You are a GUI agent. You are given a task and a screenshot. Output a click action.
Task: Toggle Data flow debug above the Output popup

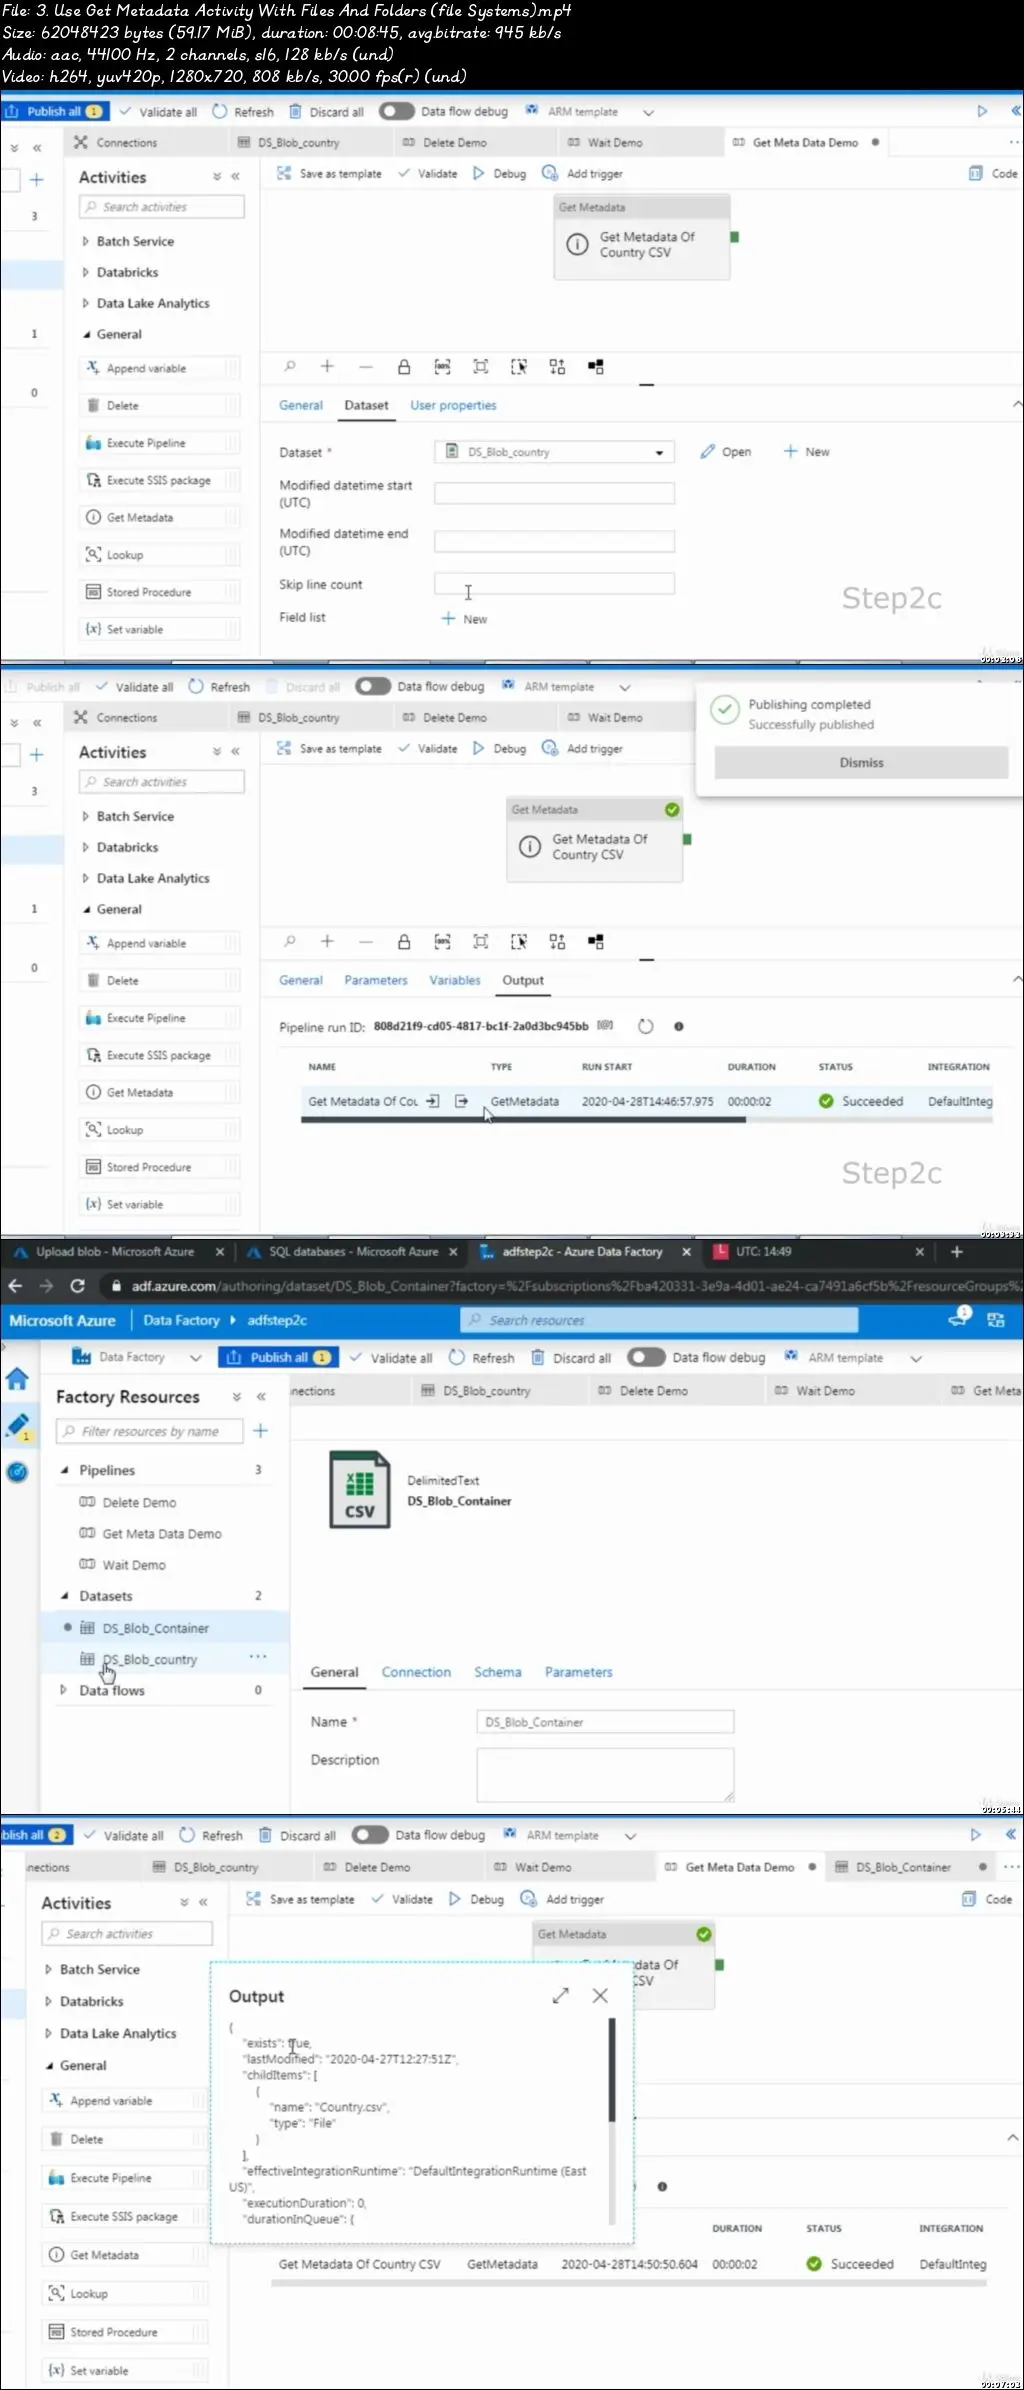click(370, 1835)
